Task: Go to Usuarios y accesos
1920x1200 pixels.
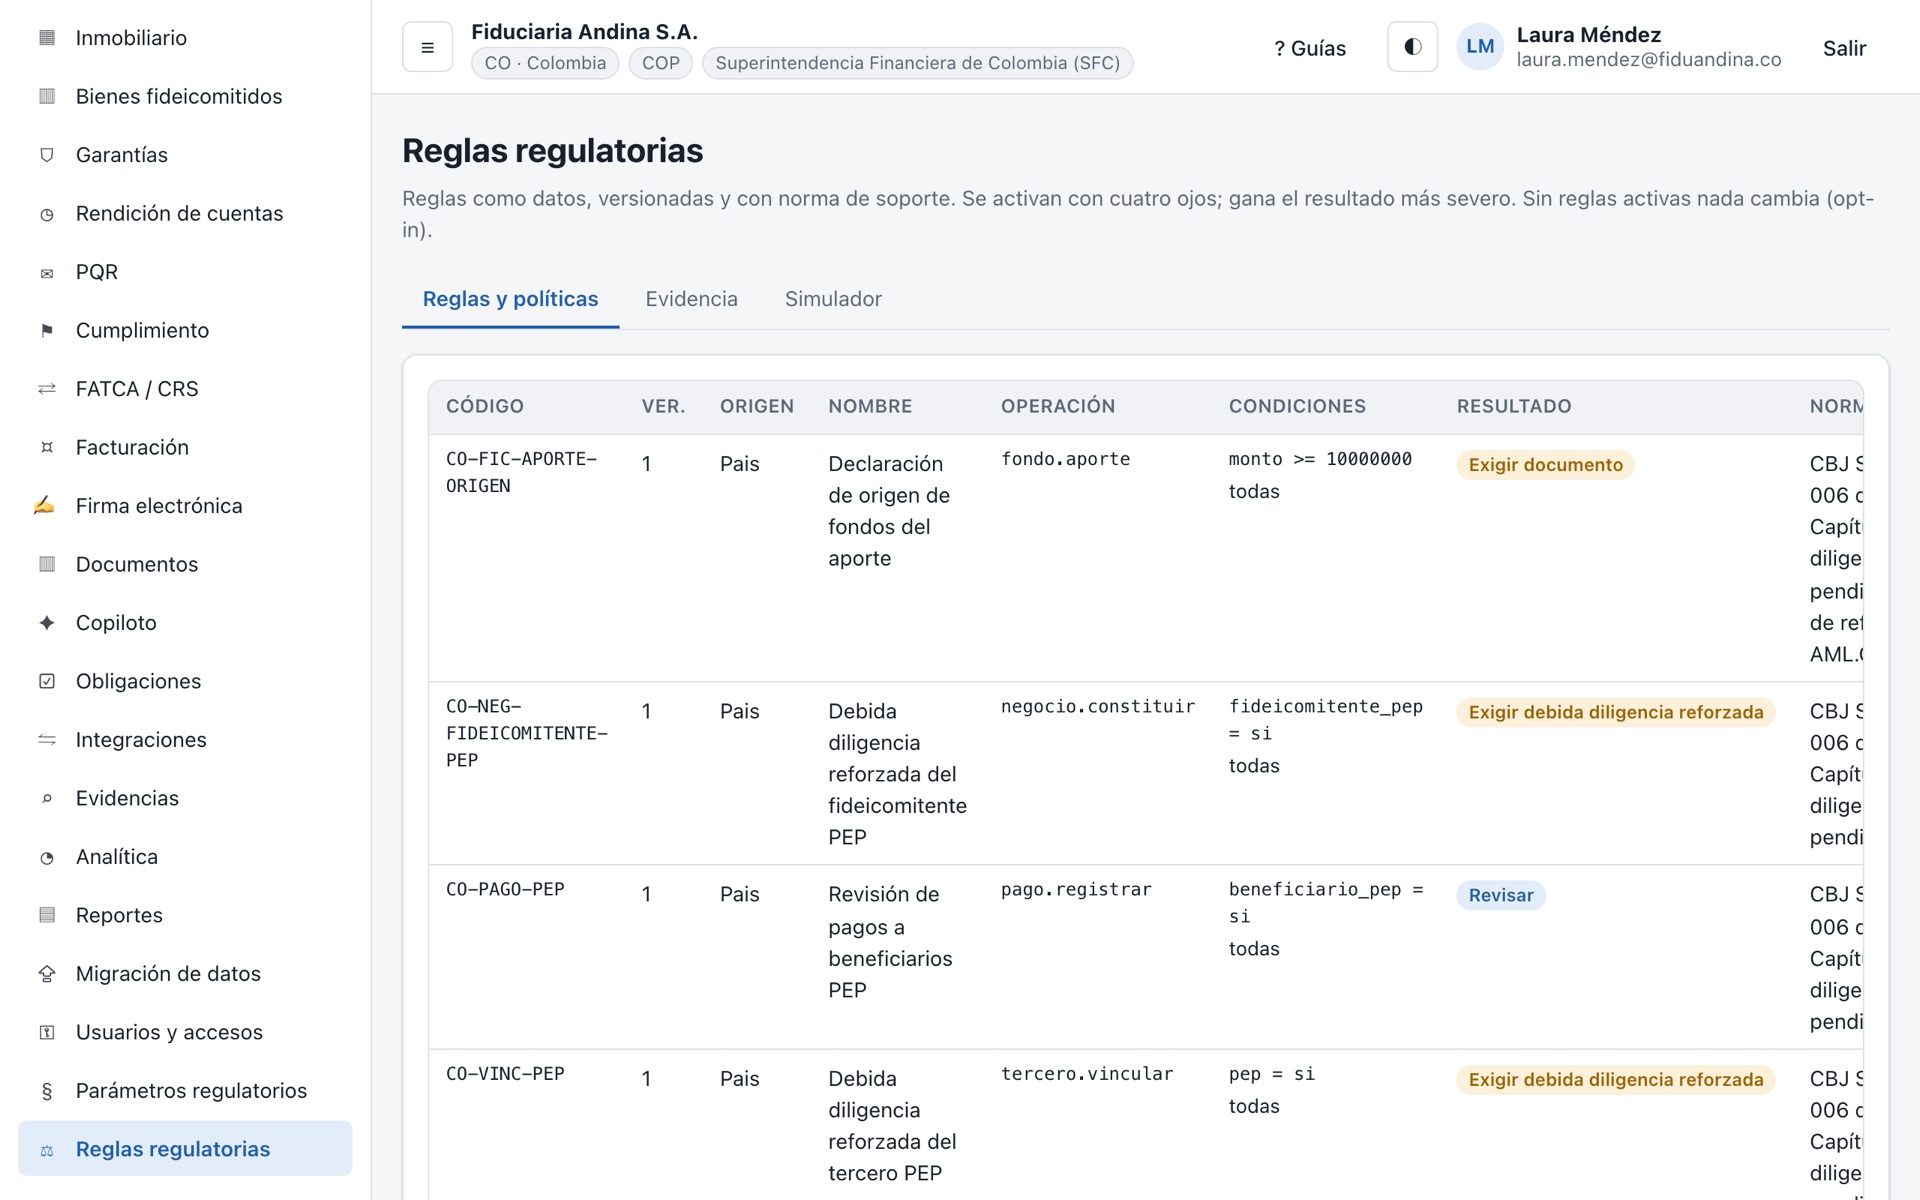Action: point(185,1032)
